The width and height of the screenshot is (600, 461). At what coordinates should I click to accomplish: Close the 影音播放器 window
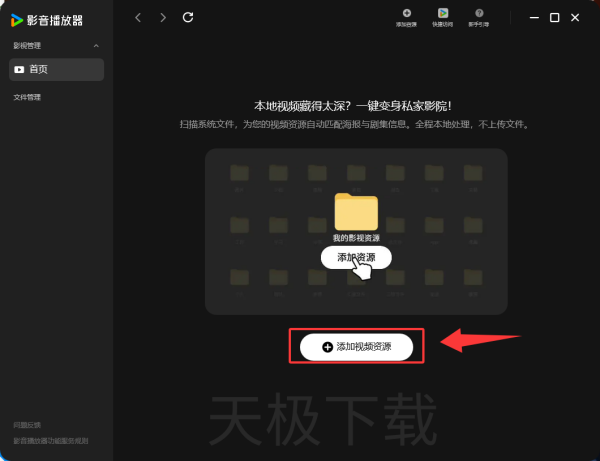[x=576, y=18]
